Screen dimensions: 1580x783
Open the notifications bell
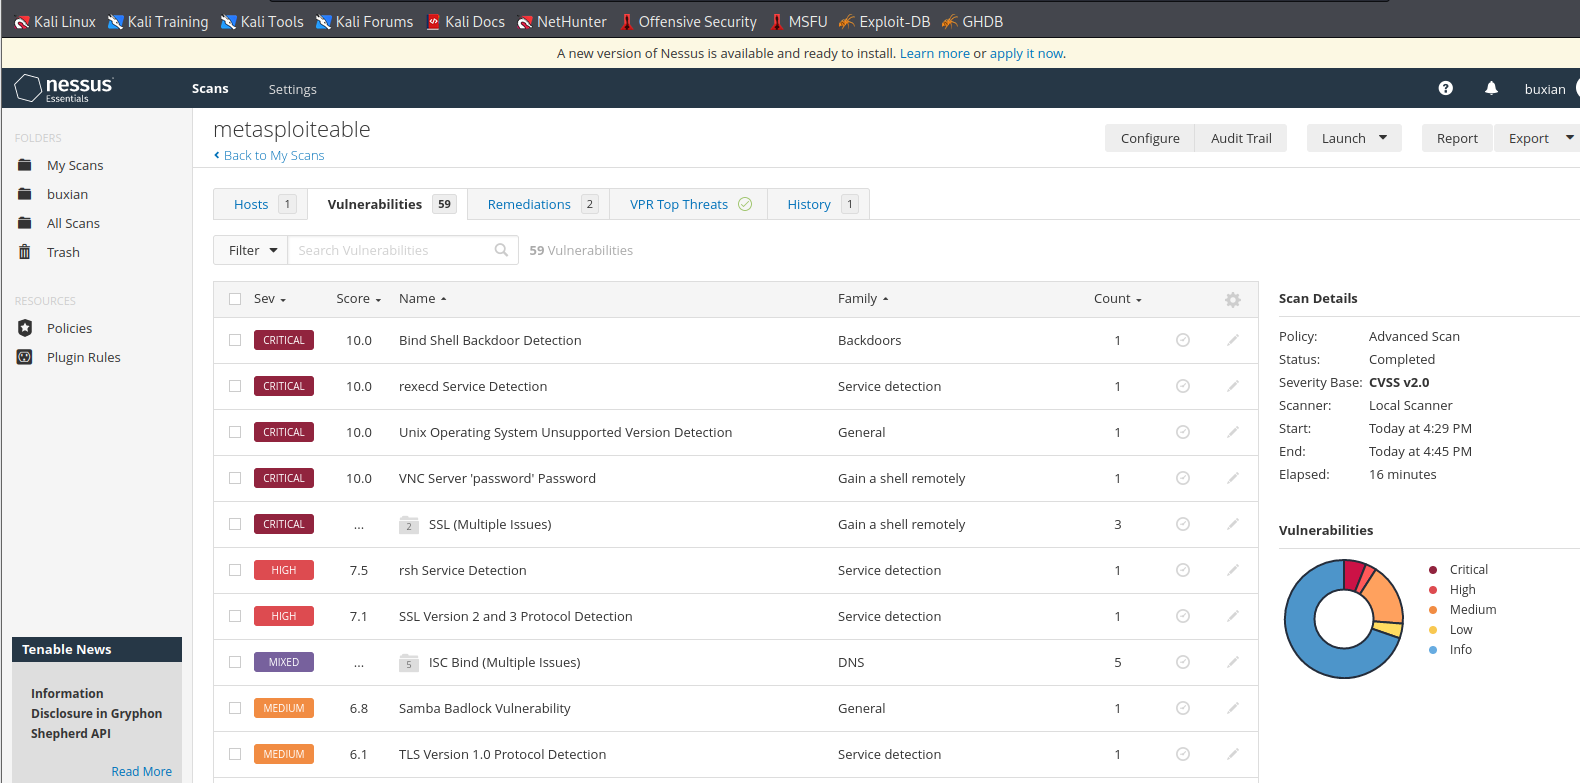click(x=1491, y=88)
